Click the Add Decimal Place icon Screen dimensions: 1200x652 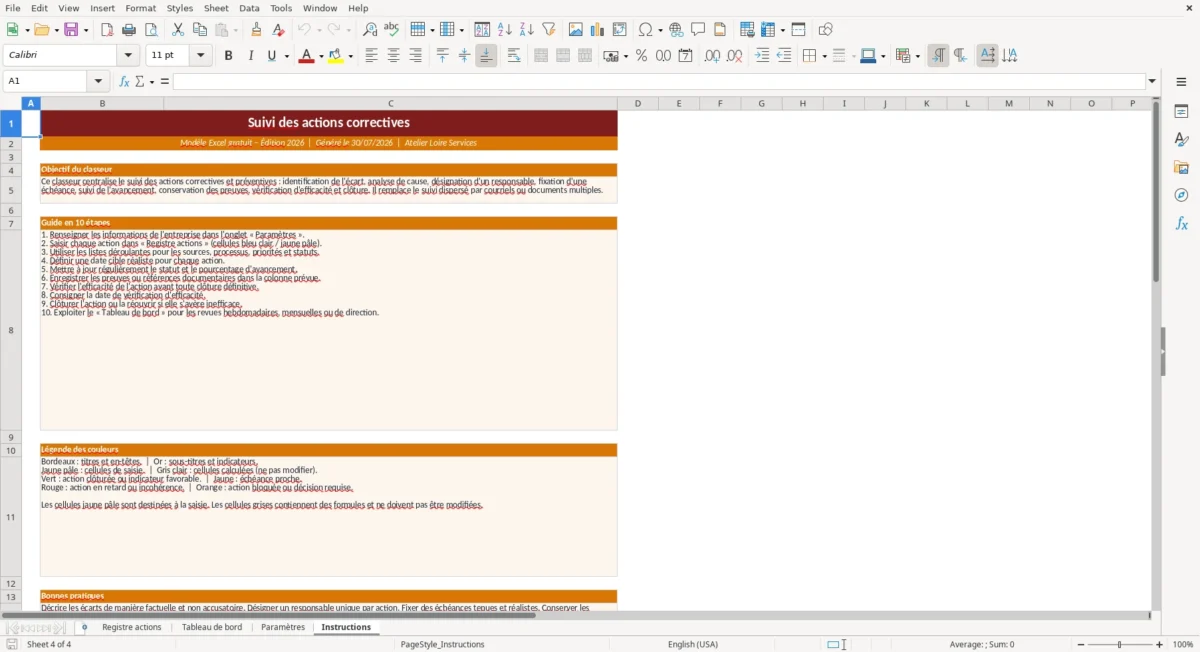(x=712, y=56)
